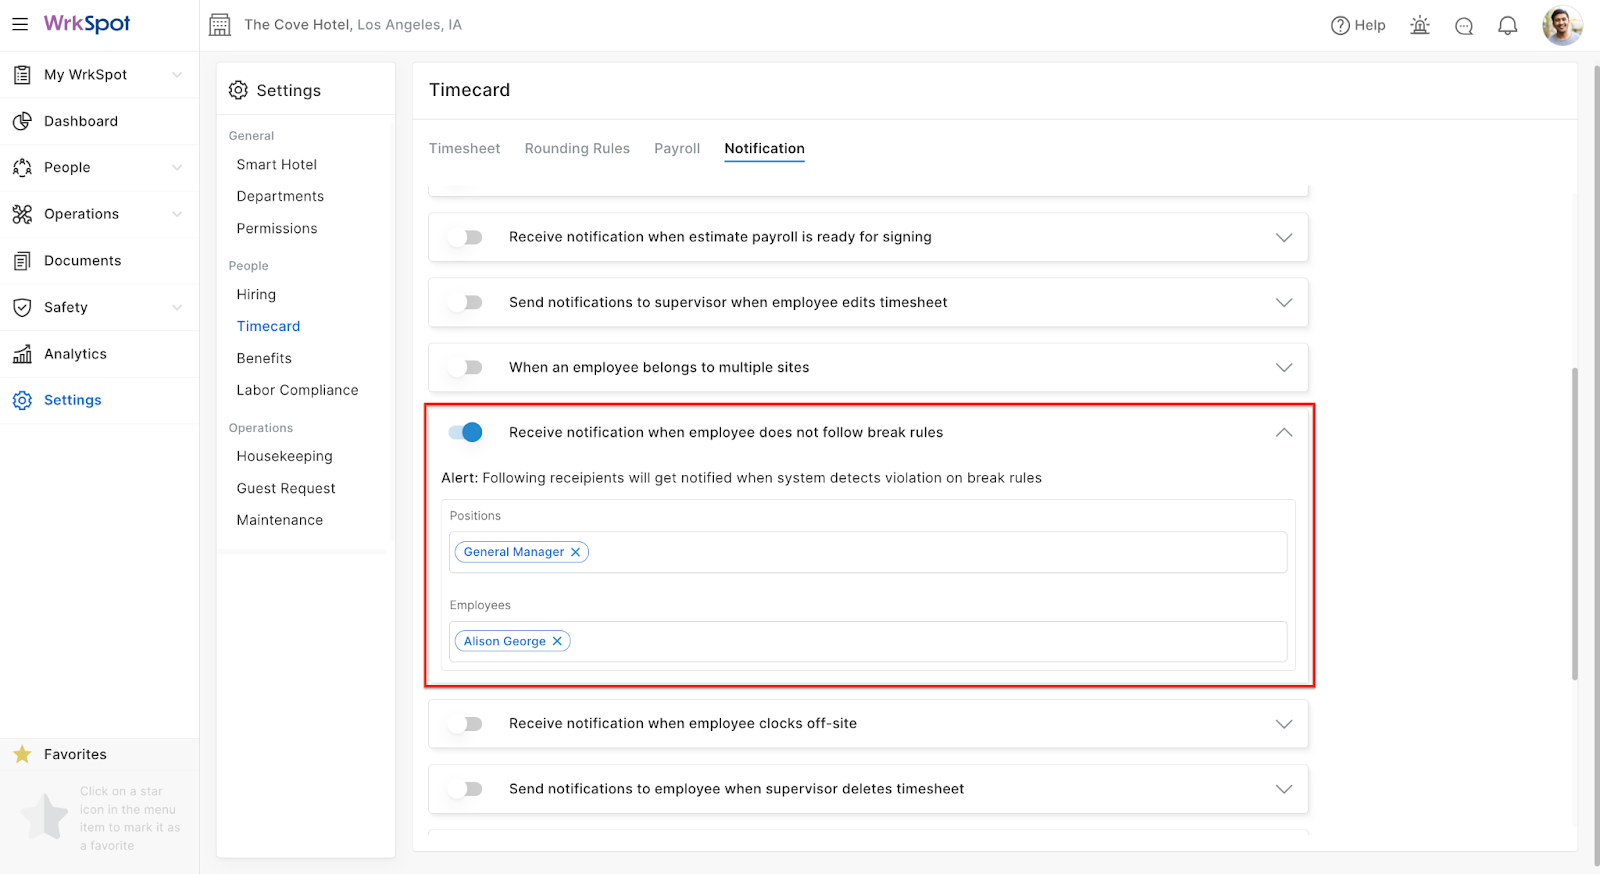Collapse the break rules notification section
The height and width of the screenshot is (874, 1600).
click(x=1284, y=432)
